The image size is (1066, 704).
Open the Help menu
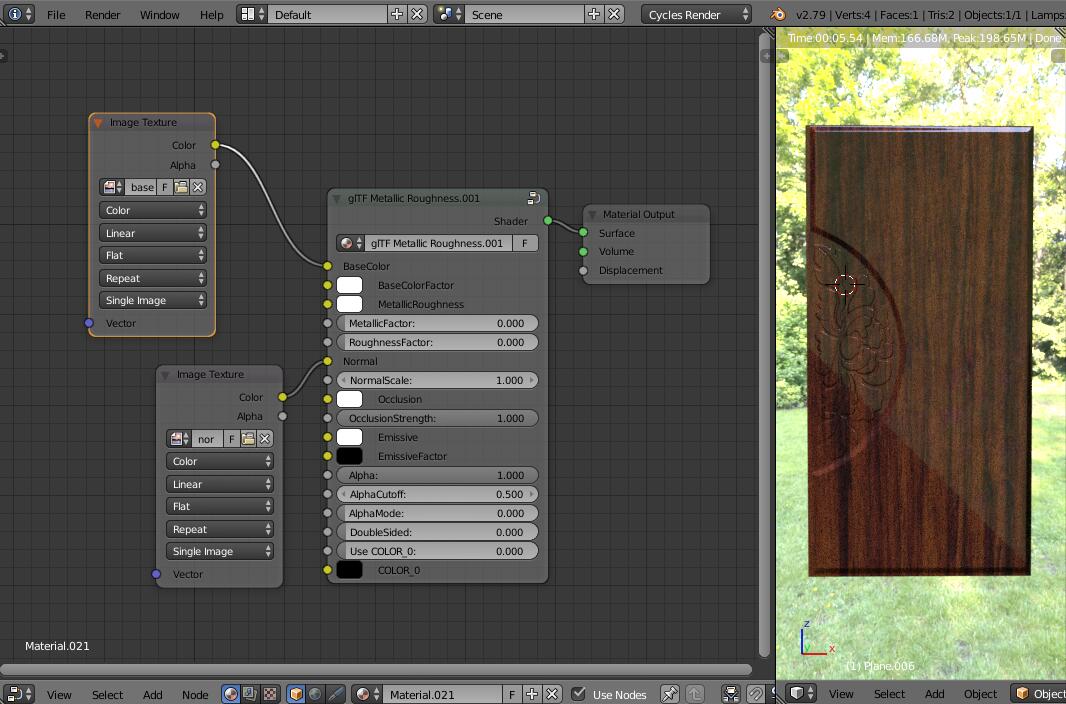(211, 14)
